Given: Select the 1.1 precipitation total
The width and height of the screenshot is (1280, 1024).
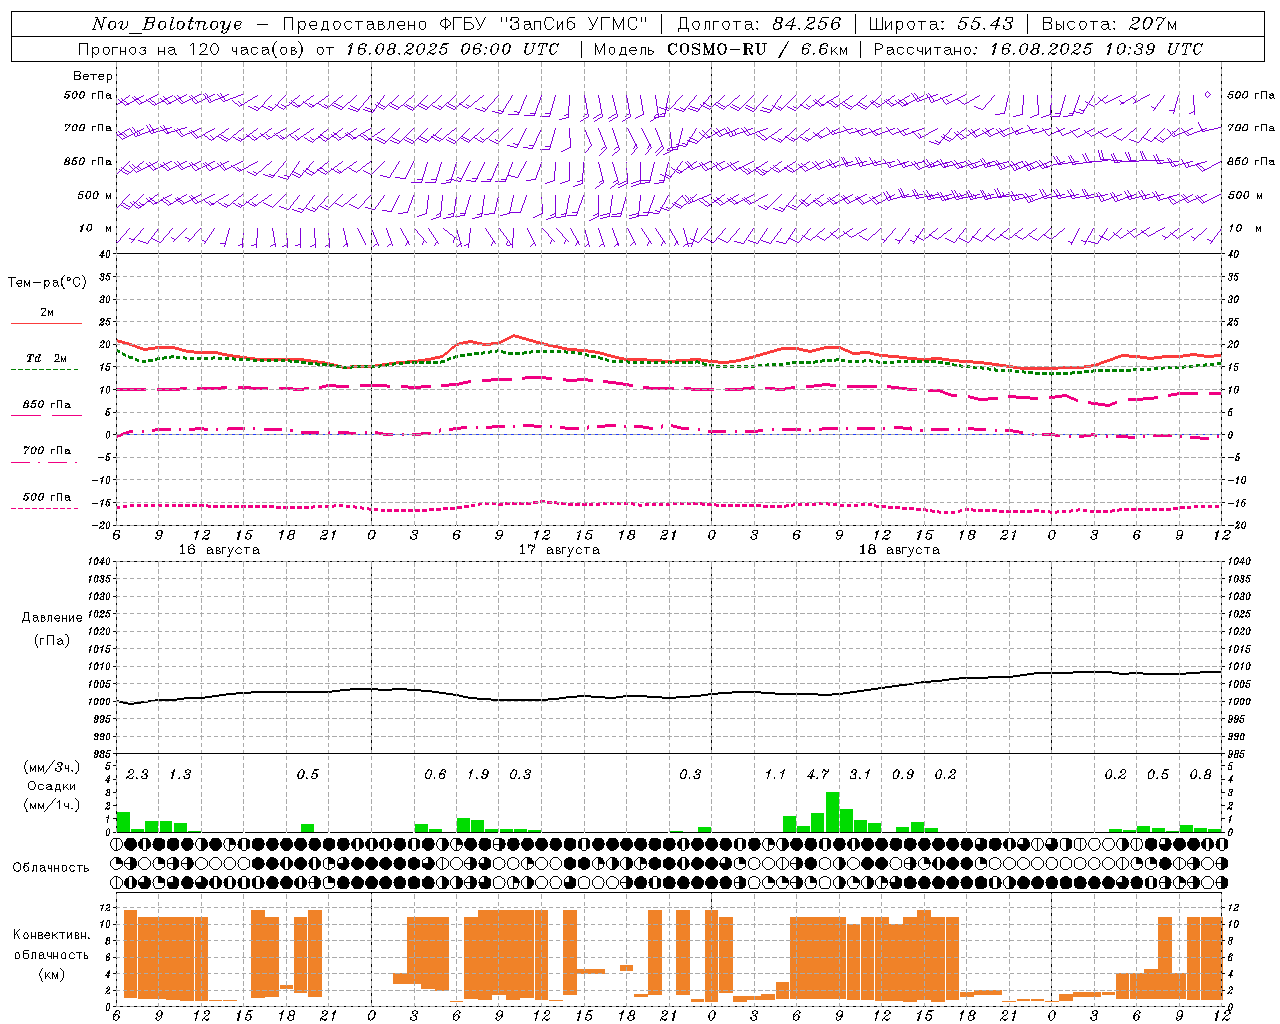Looking at the screenshot, I should click(775, 775).
